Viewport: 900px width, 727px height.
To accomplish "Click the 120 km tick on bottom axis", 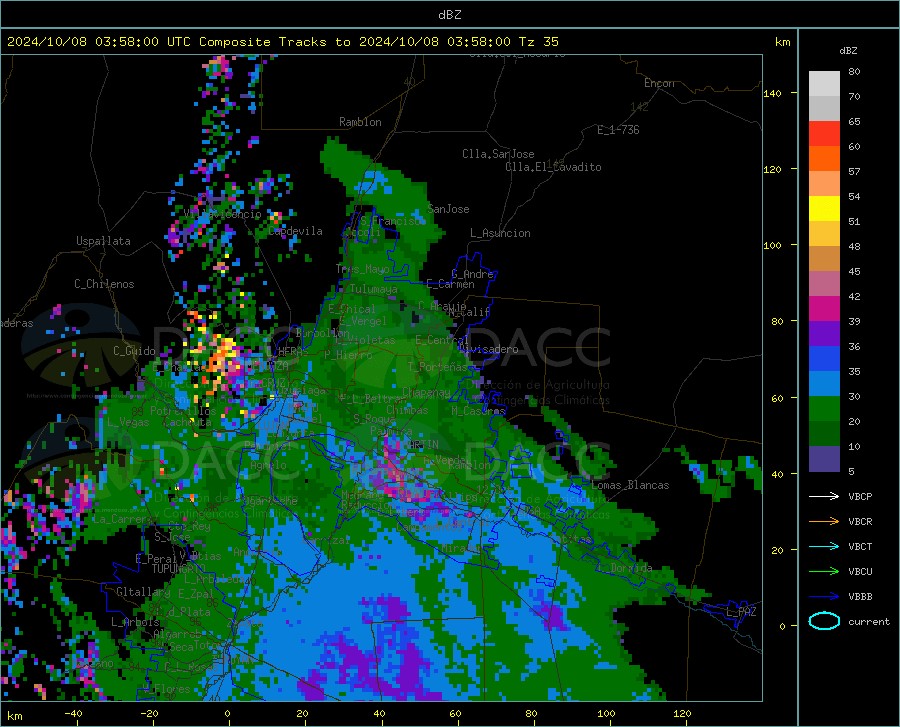I will click(682, 713).
